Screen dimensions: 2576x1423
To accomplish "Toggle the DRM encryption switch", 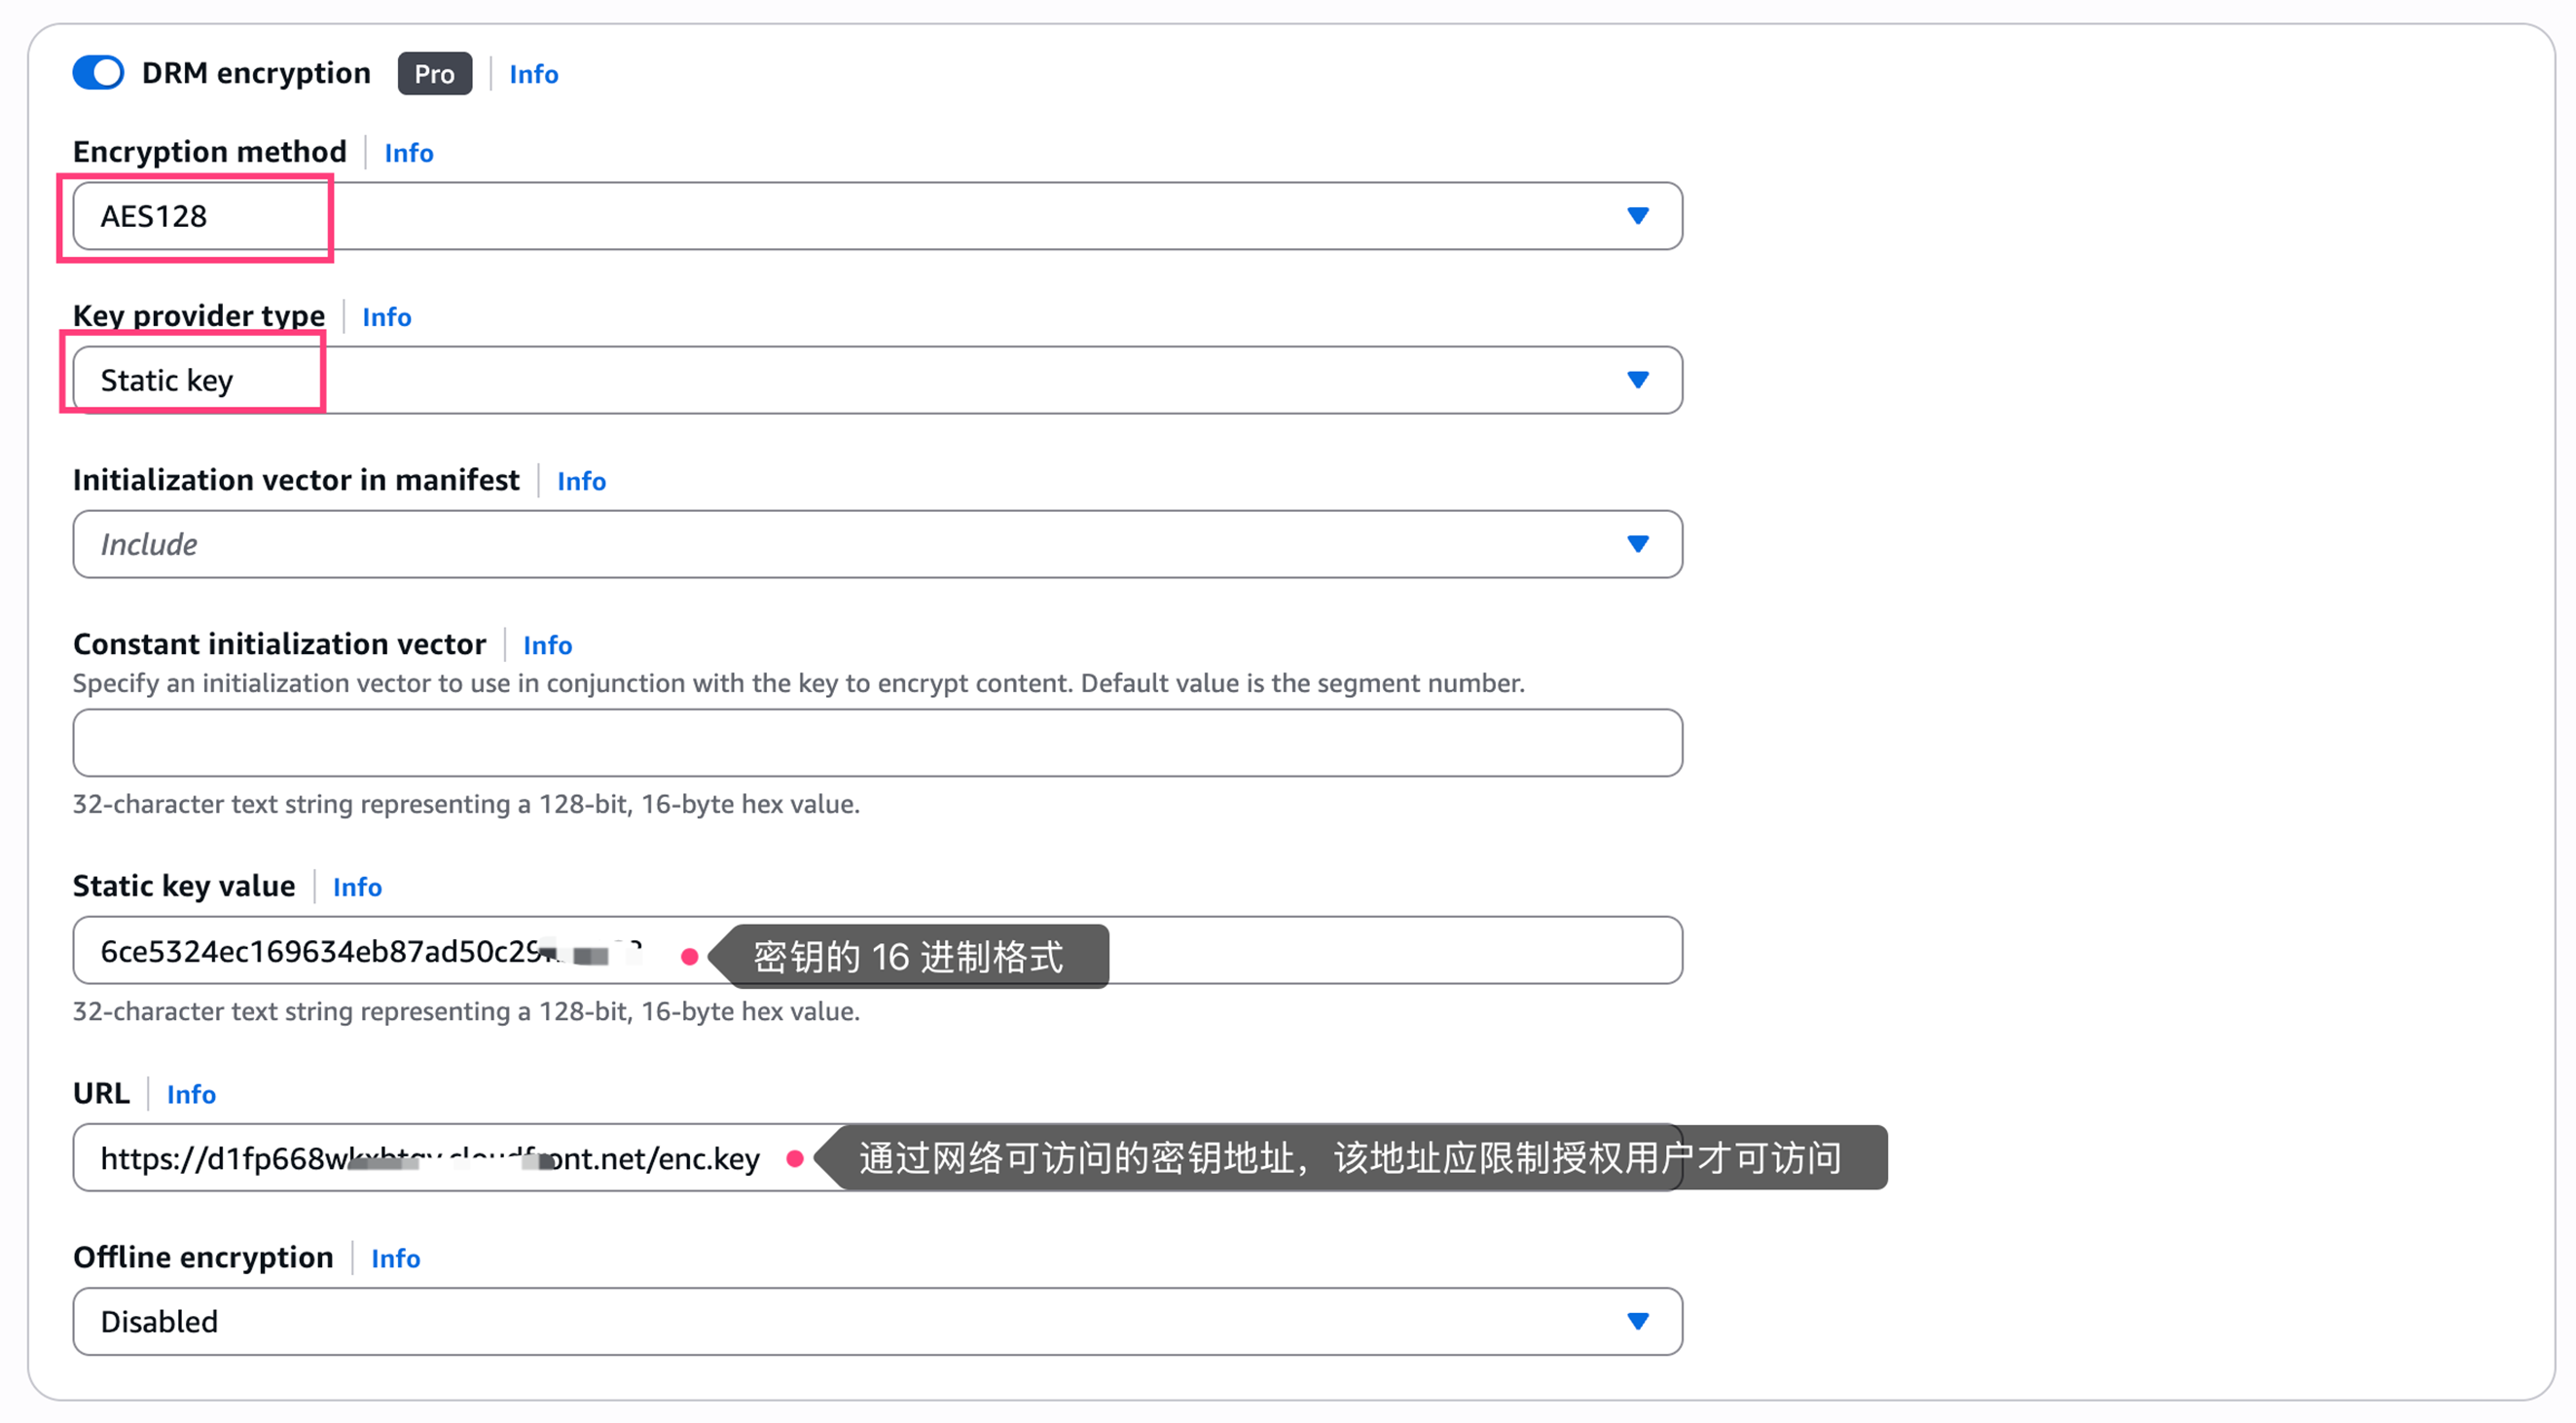I will coord(98,73).
